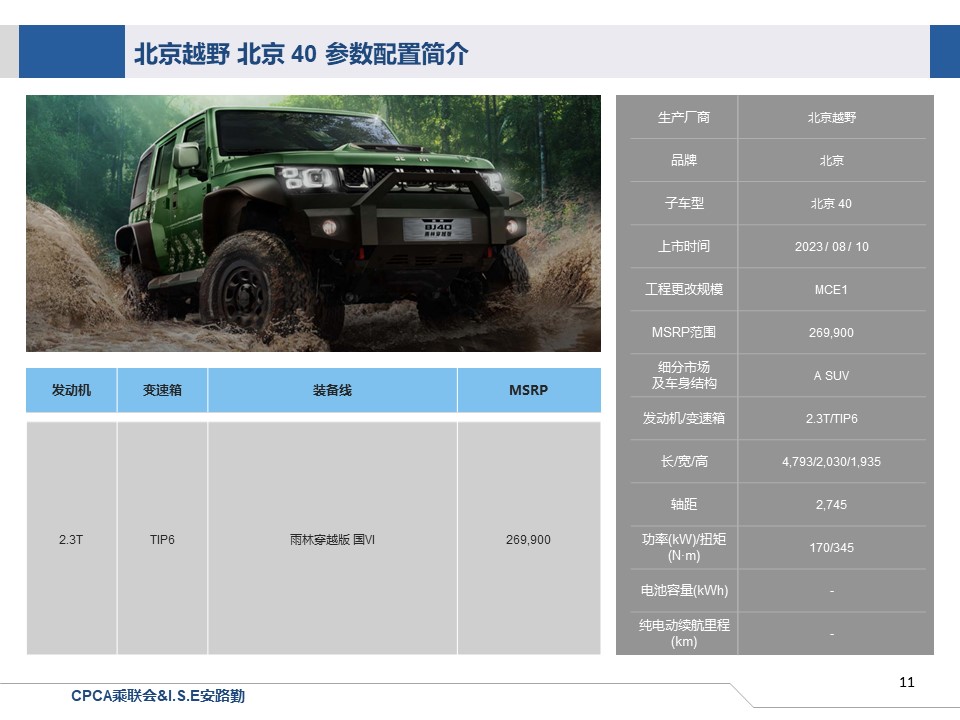Screen dimensions: 960x720
Task: Click the 功率(kW)/扭矩(N·m) label
Action: (684, 547)
